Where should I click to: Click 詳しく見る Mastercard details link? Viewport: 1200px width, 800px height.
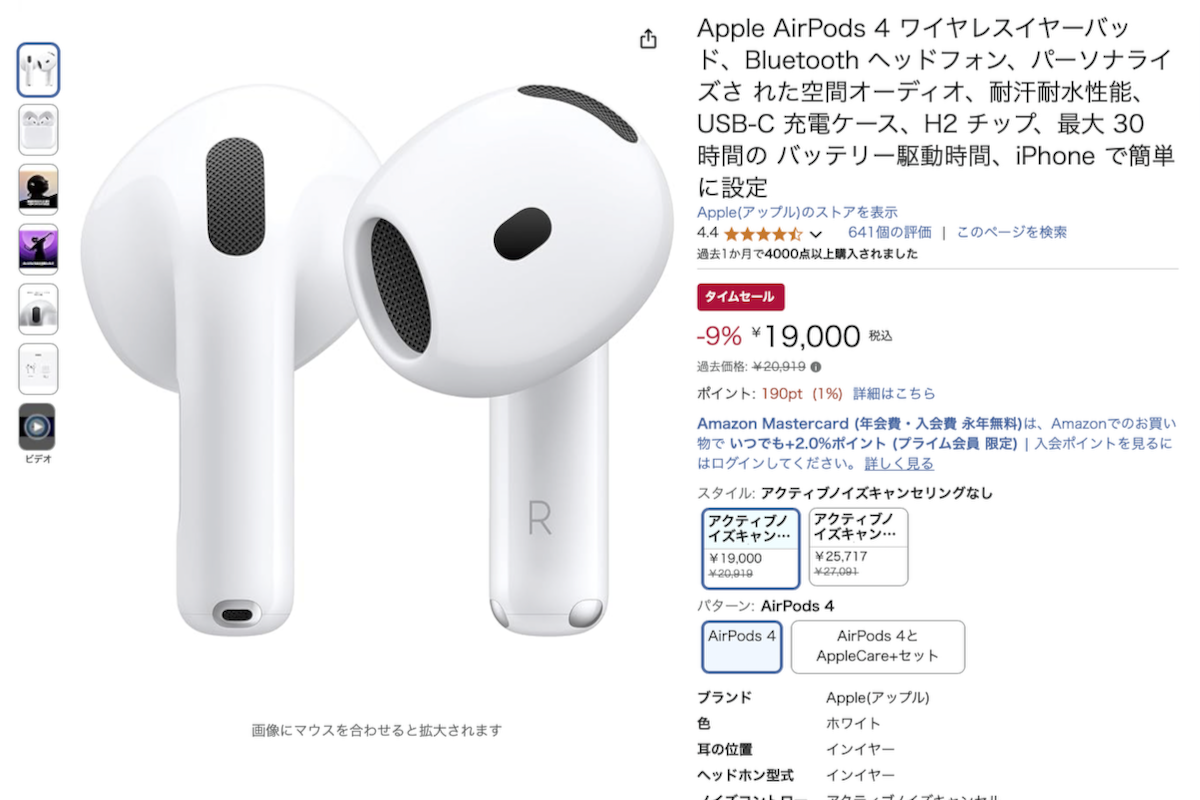tap(899, 464)
